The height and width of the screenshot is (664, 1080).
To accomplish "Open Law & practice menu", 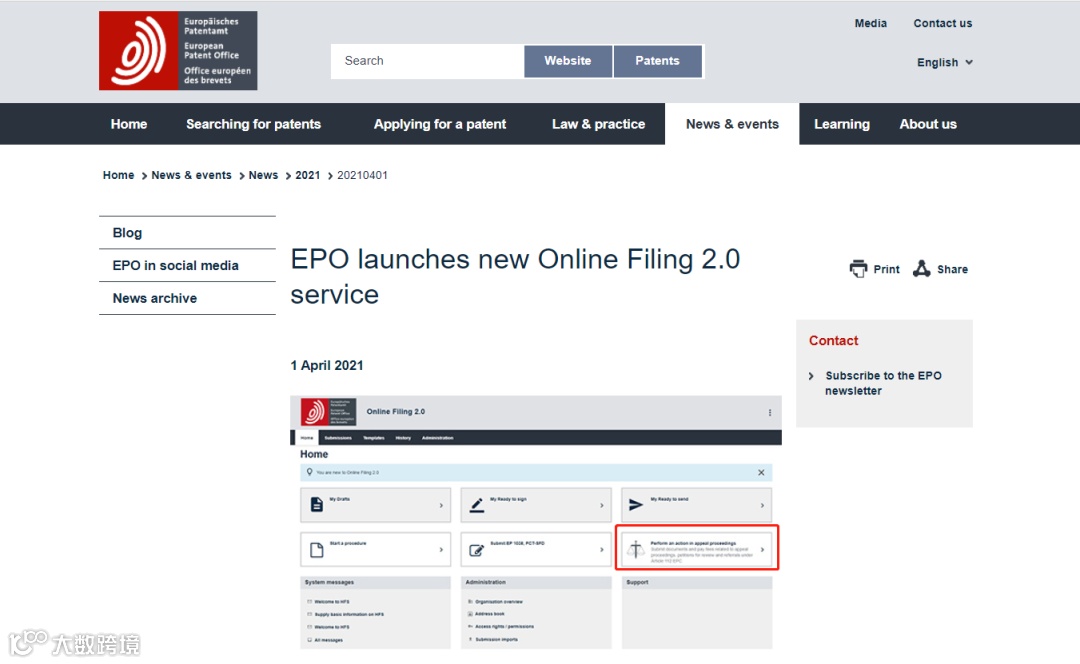I will click(599, 124).
